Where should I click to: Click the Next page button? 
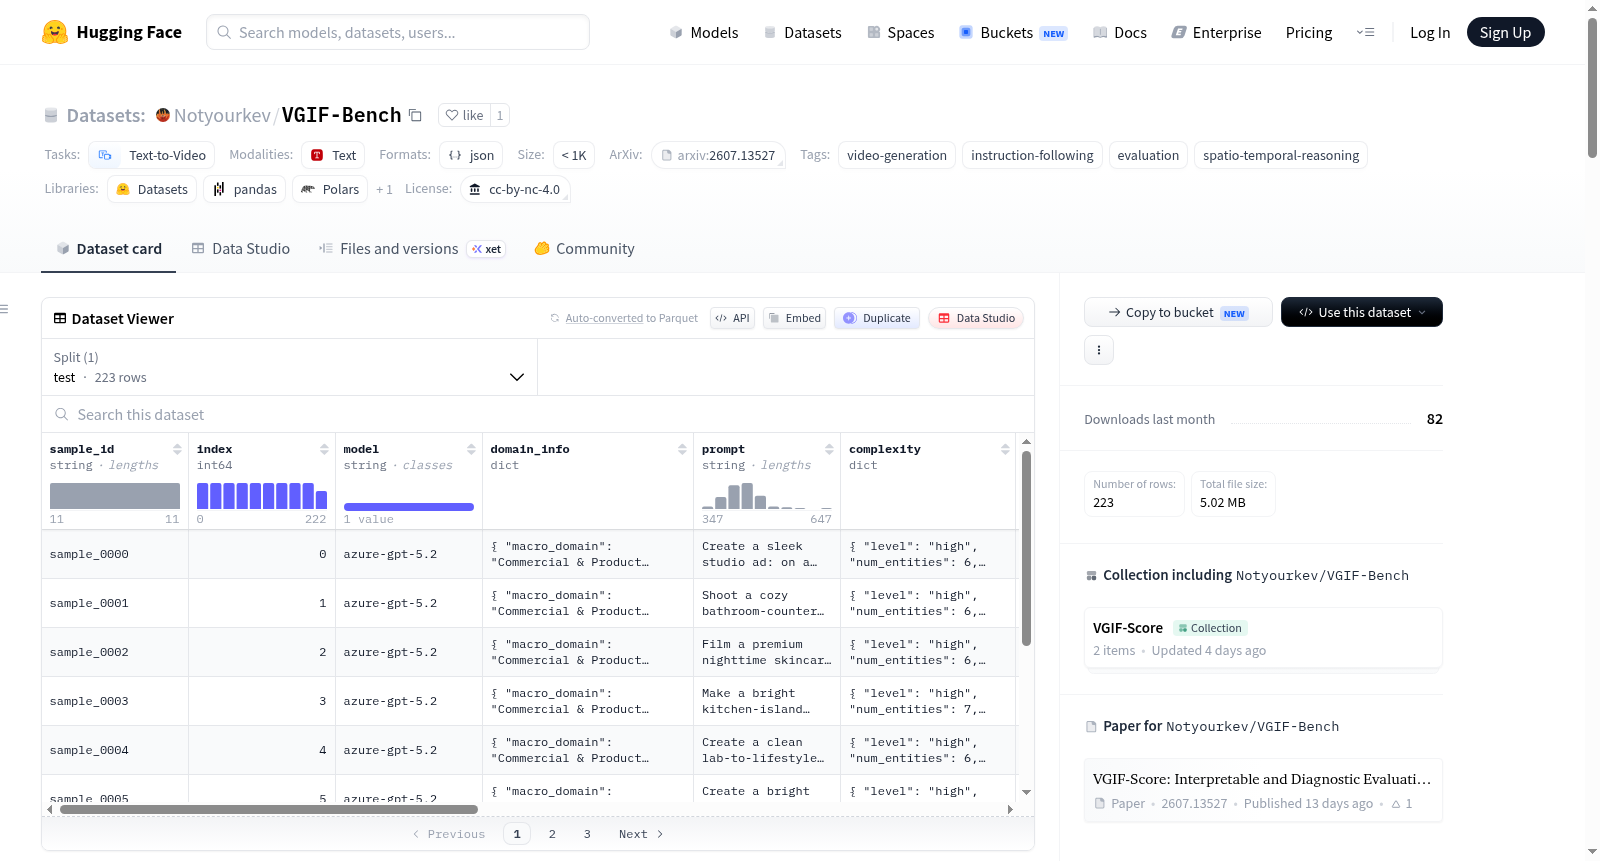(641, 834)
